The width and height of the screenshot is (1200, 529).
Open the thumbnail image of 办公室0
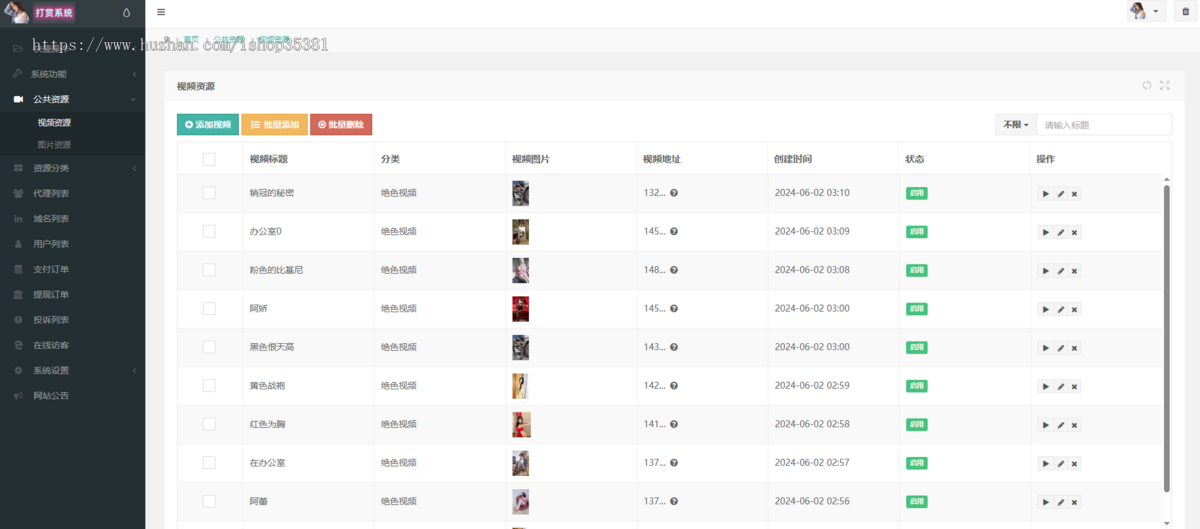coord(521,232)
